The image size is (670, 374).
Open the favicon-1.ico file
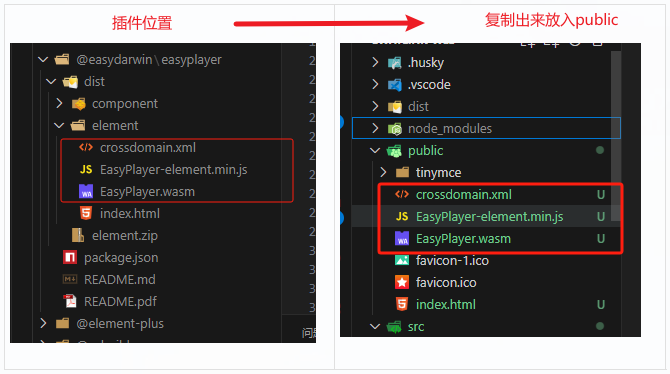click(x=453, y=260)
